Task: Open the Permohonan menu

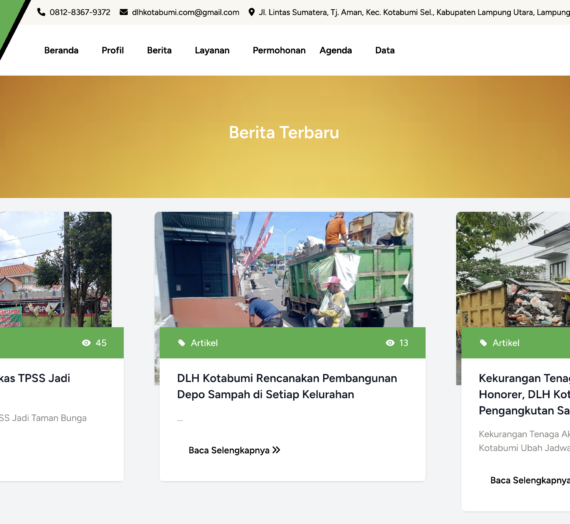Action: click(279, 50)
